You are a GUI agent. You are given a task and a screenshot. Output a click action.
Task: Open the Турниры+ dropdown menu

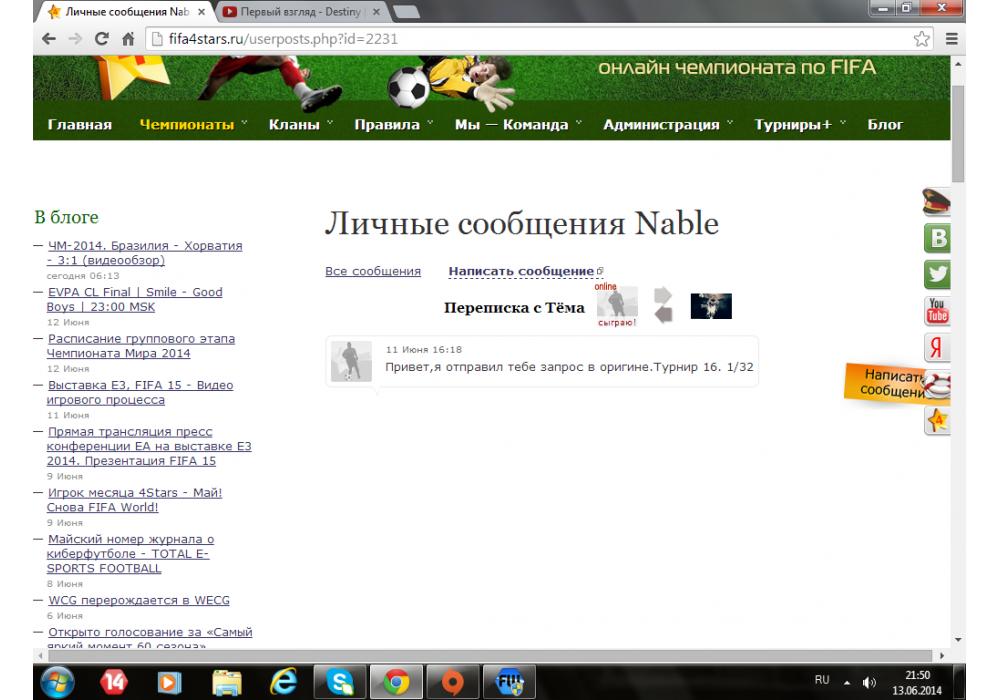point(800,125)
